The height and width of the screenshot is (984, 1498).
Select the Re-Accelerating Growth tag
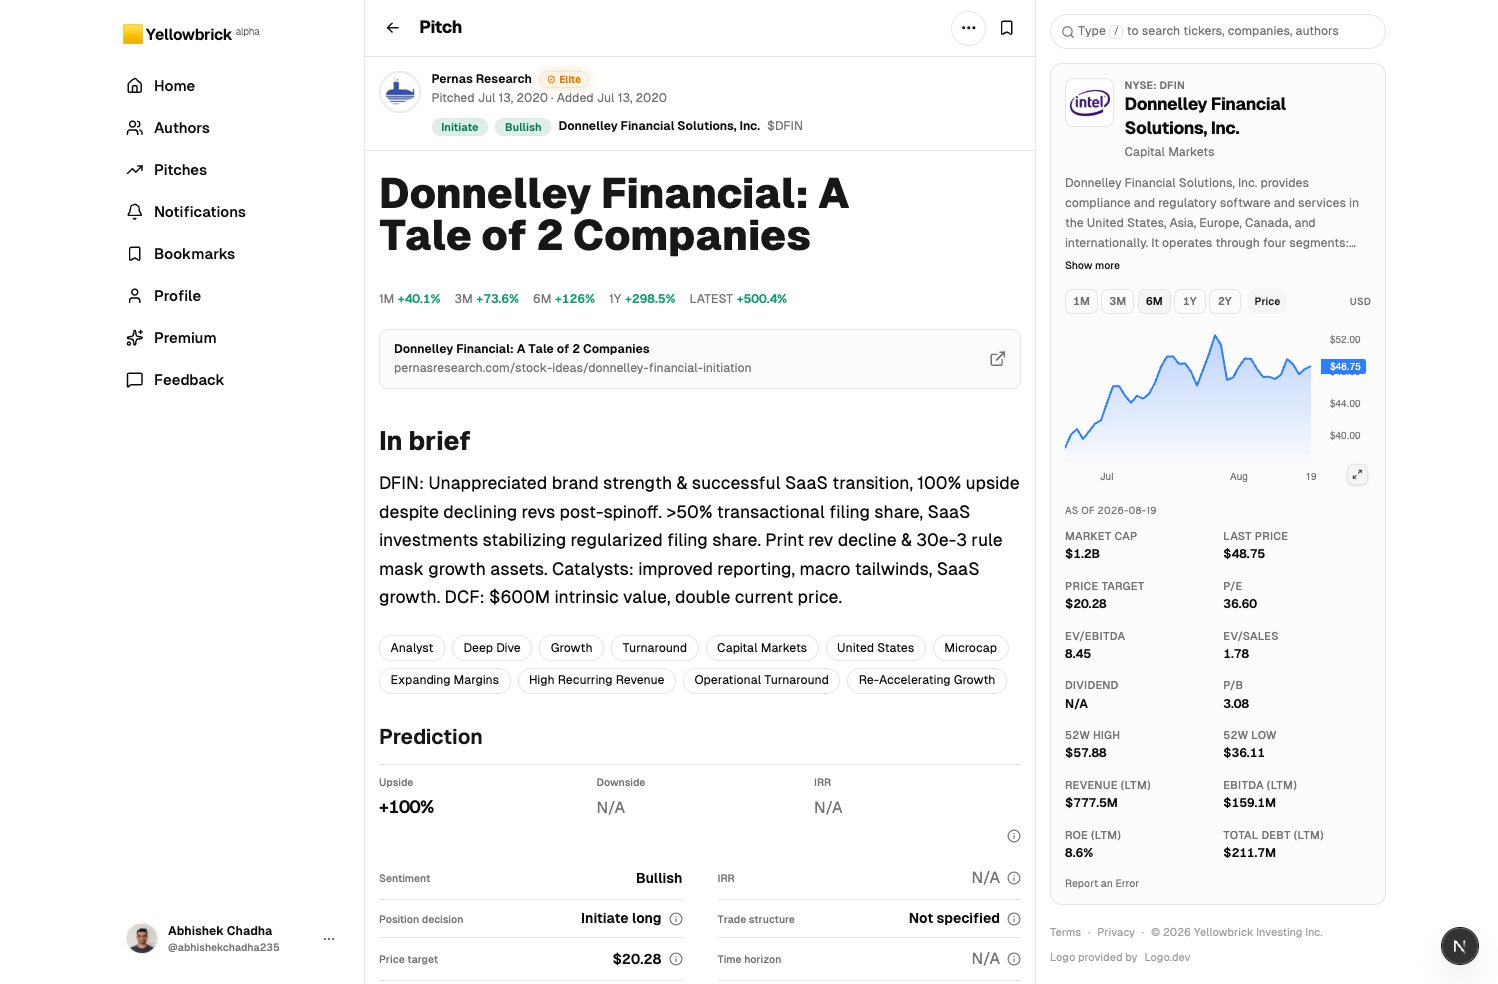tap(927, 680)
